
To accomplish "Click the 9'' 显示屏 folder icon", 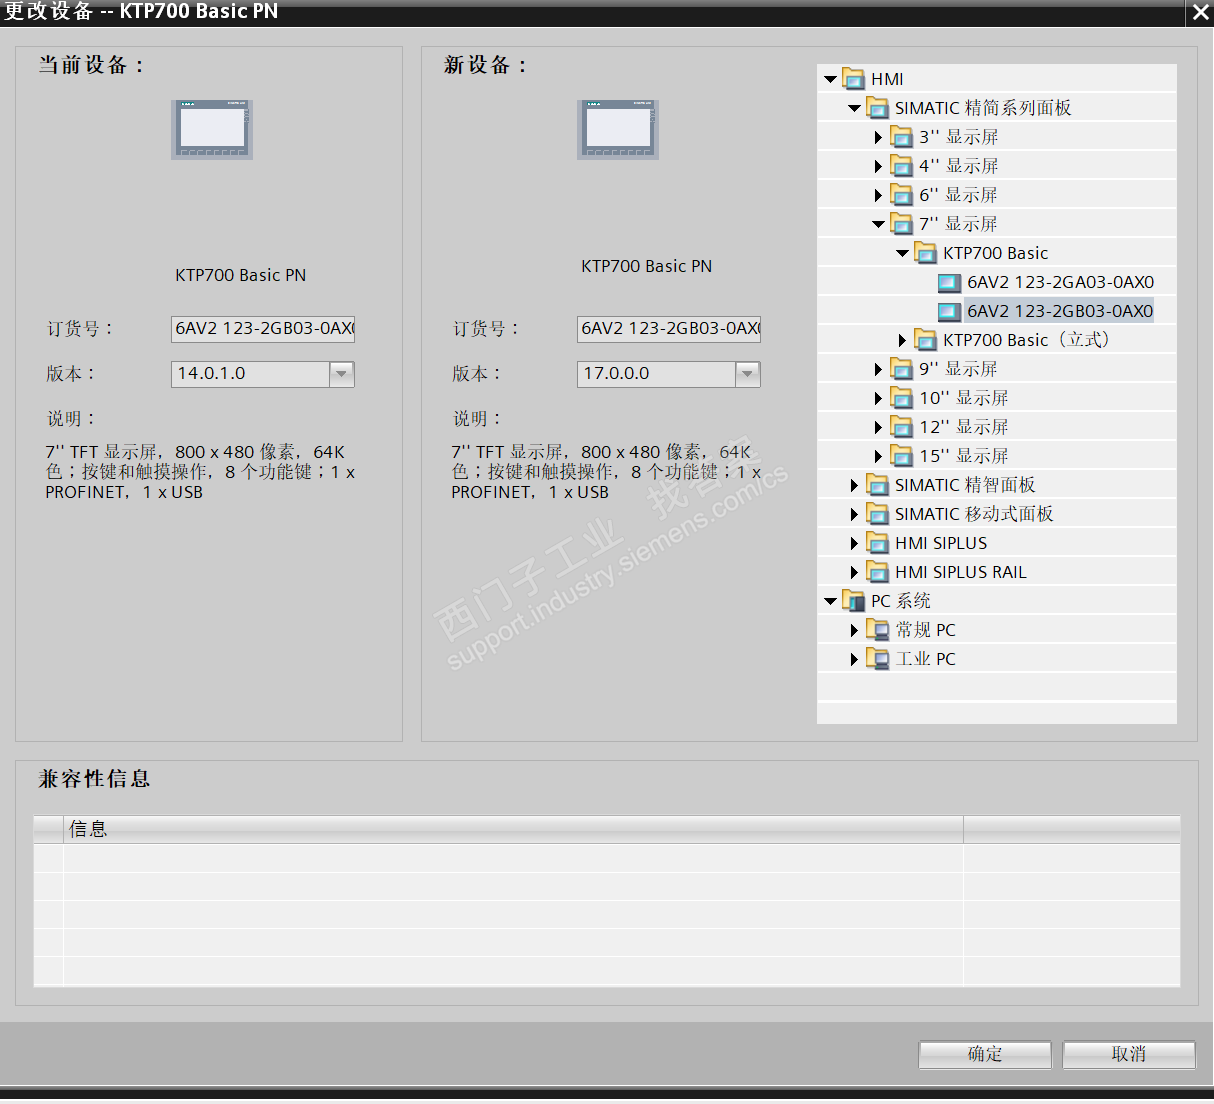I will (901, 369).
